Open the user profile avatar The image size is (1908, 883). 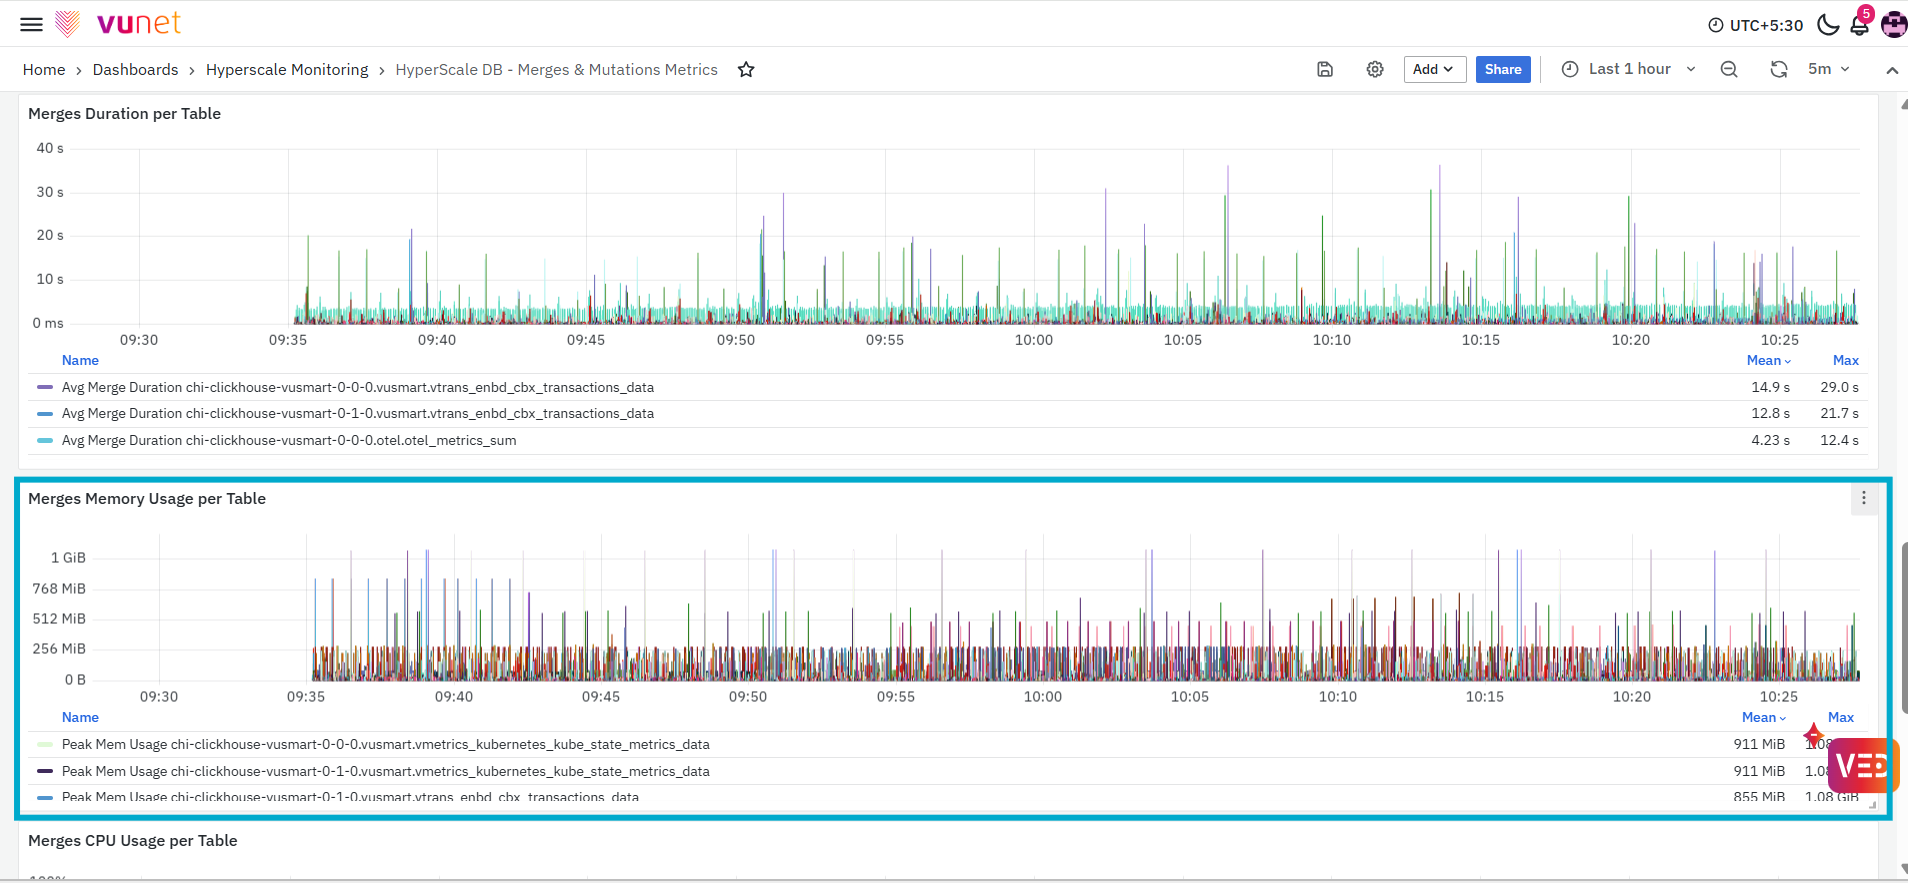pyautogui.click(x=1894, y=24)
